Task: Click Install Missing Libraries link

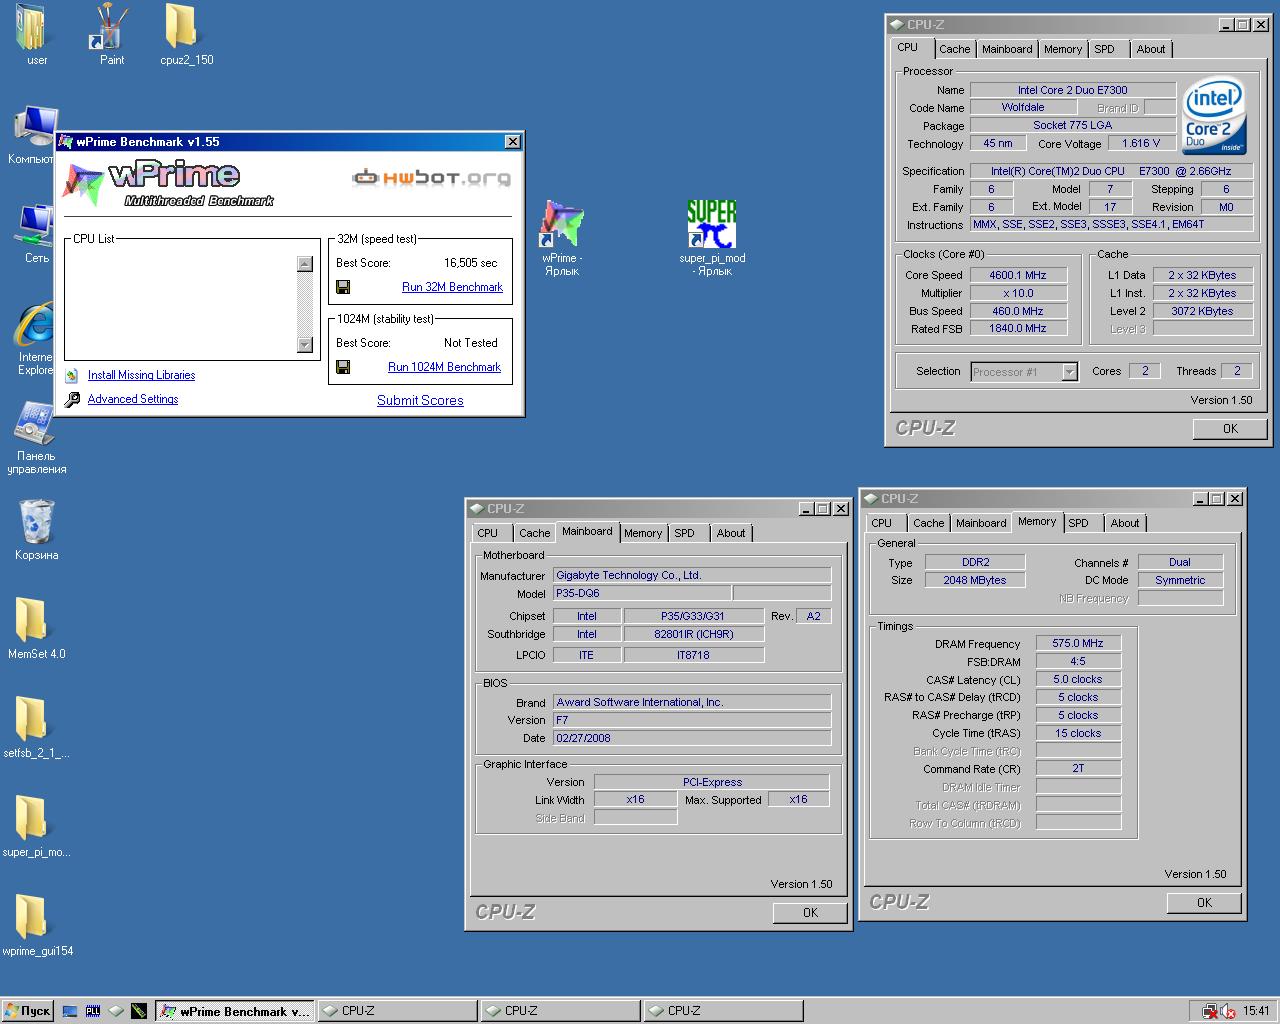Action: [141, 375]
